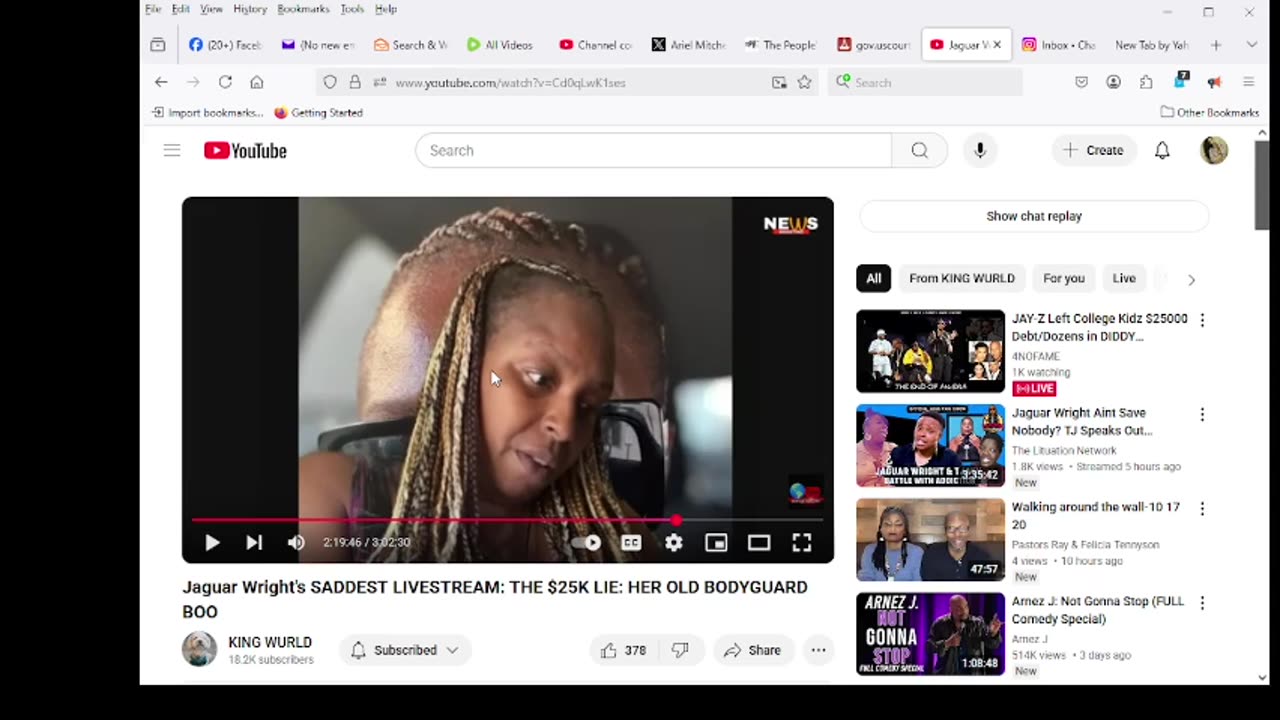
Task: Skip to next video button
Action: 254,543
